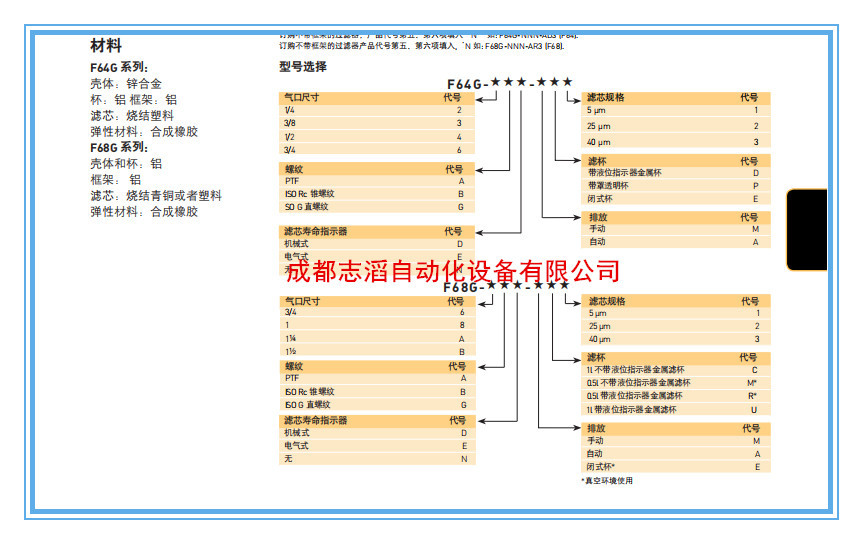Select the 1¼ port size row, code A
The width and height of the screenshot is (863, 544).
[x=378, y=339]
